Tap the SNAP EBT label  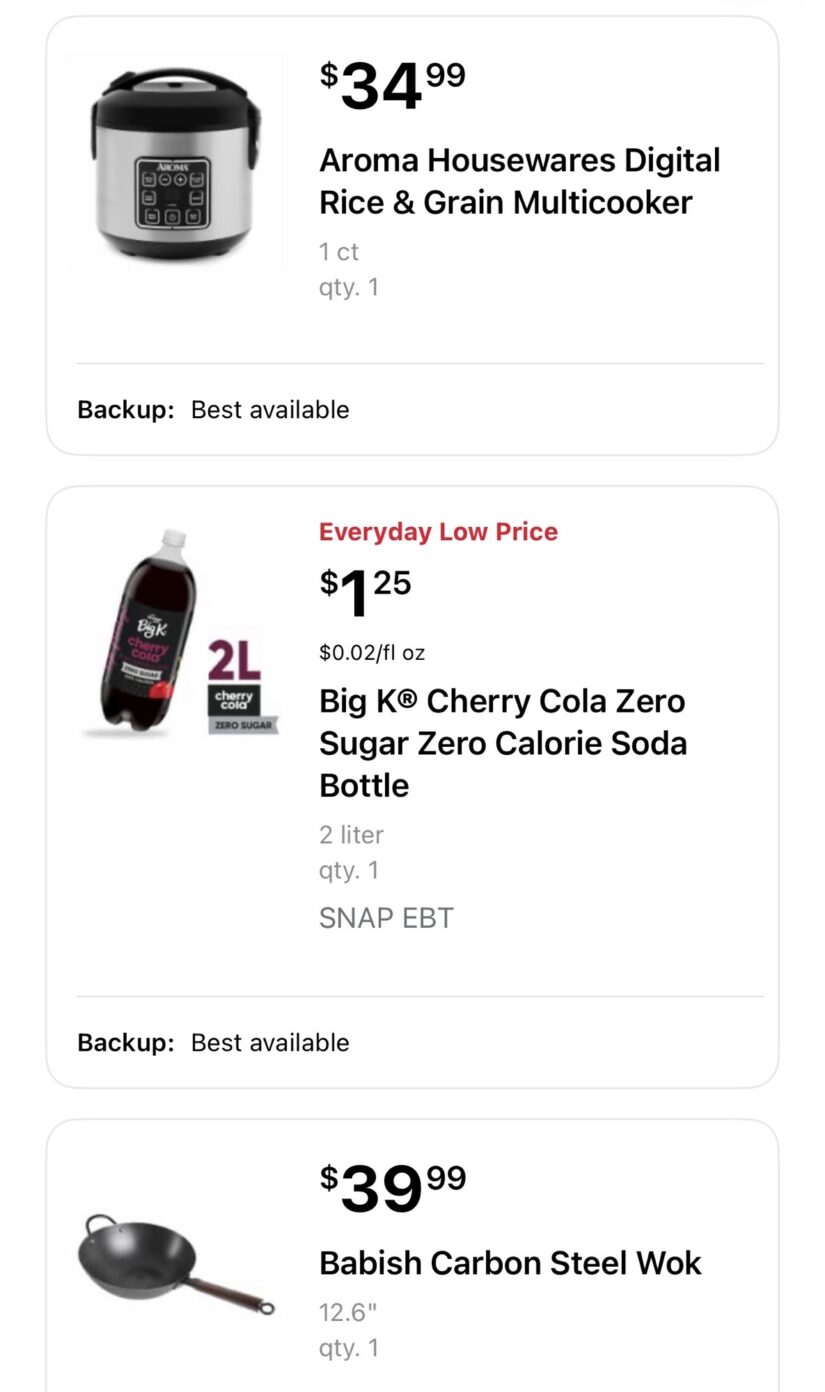point(386,918)
